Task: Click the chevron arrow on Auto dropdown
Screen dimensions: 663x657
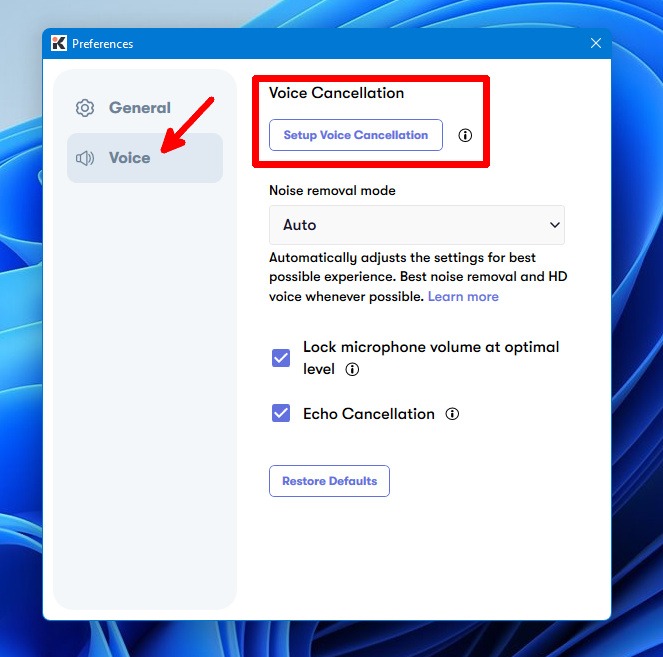Action: click(x=555, y=225)
